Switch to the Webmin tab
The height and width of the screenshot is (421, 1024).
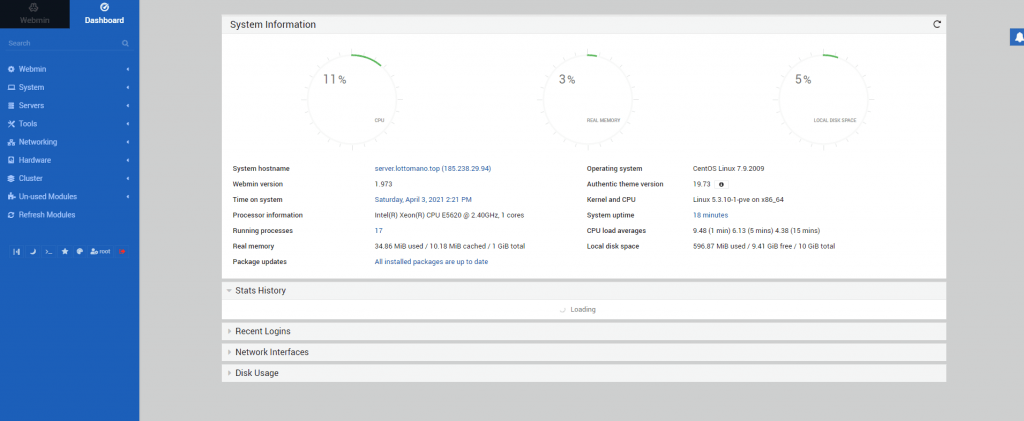(x=35, y=14)
